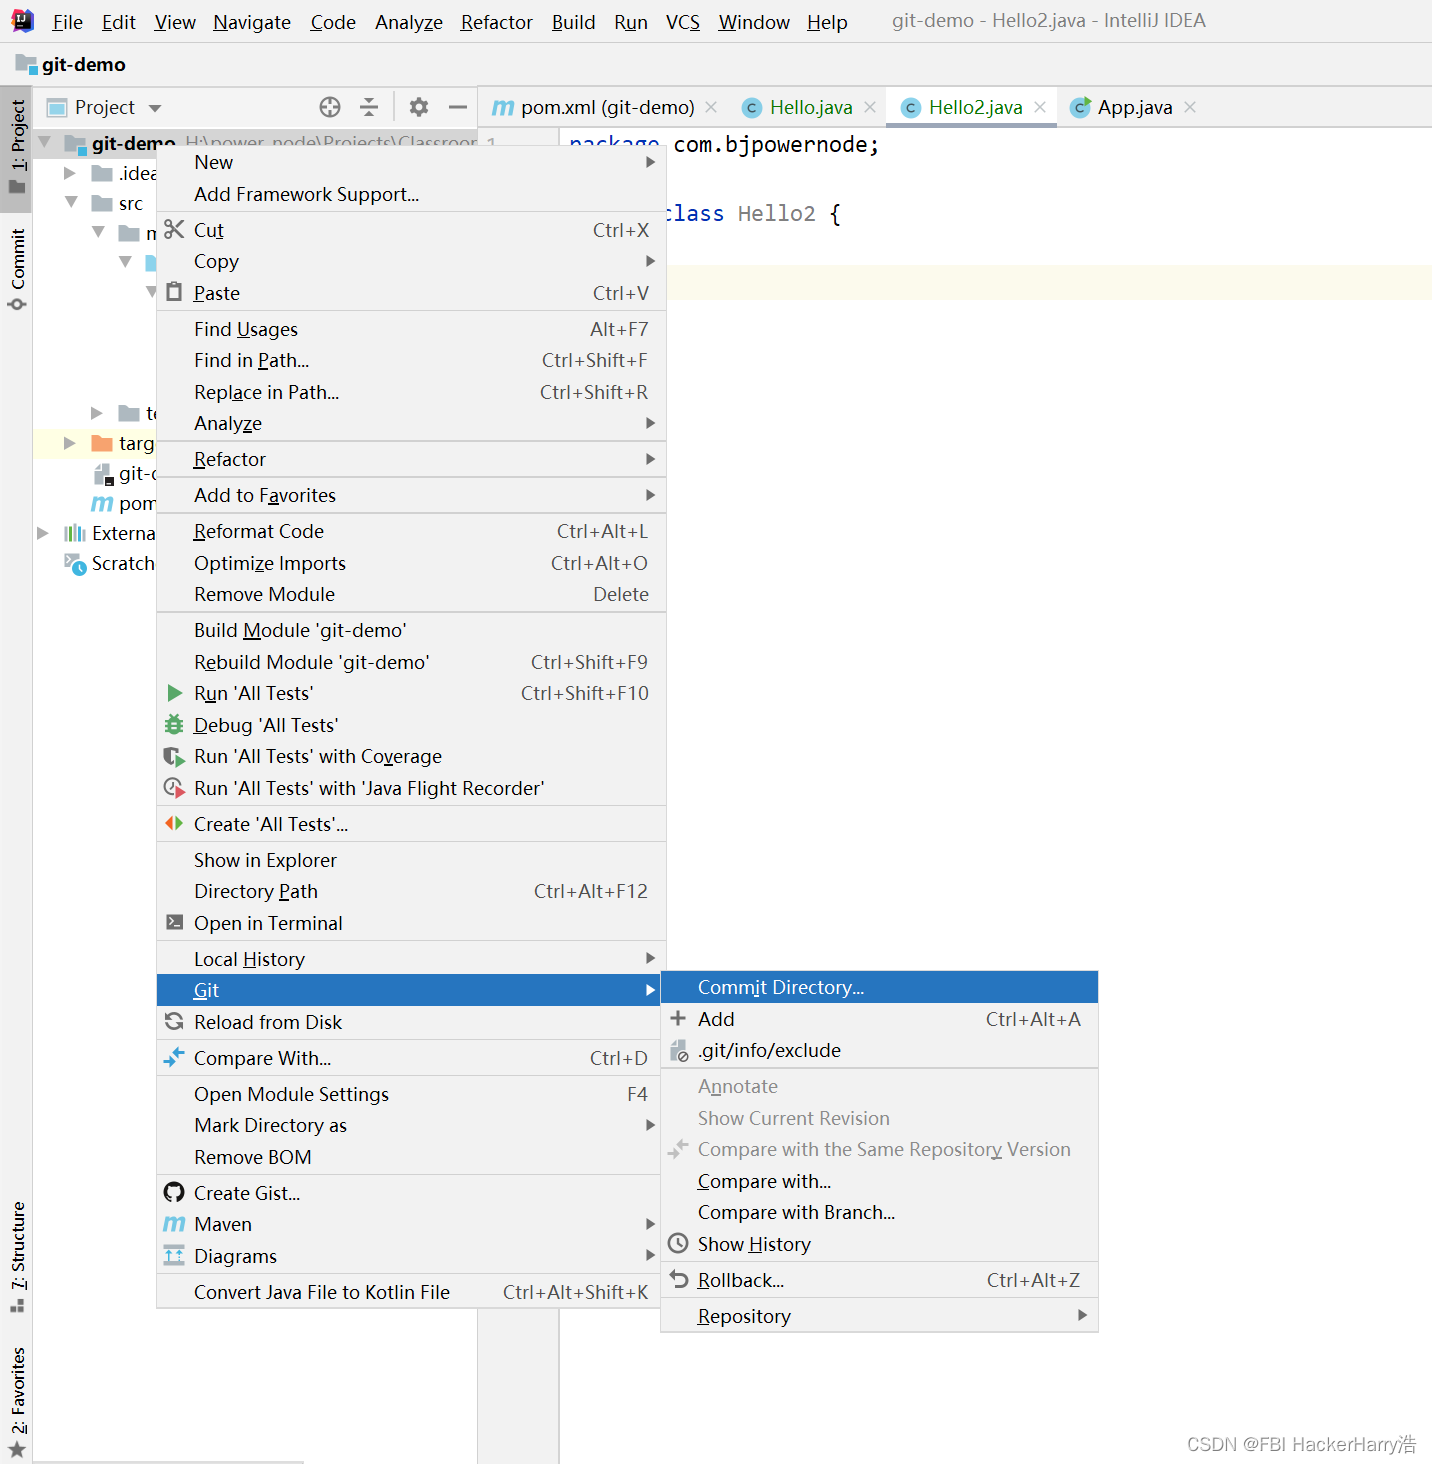Click the Maven m icon in context menu

coord(174,1224)
